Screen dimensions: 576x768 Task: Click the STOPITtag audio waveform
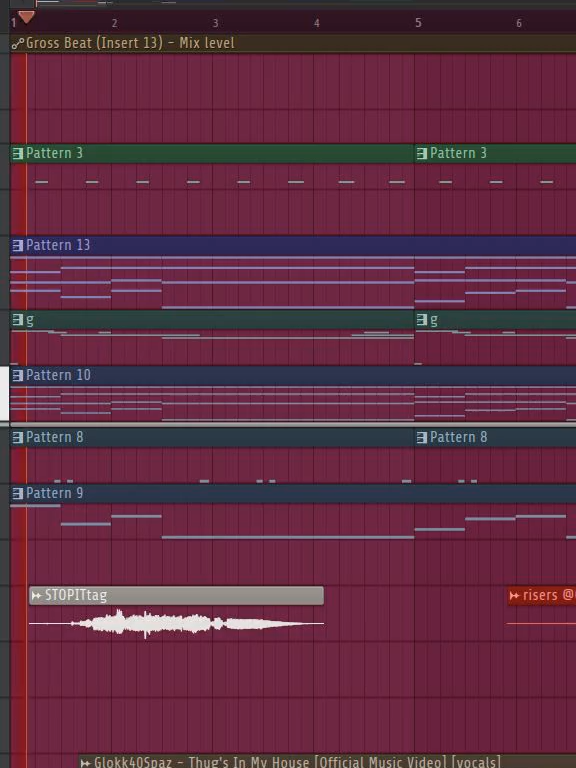click(x=176, y=624)
